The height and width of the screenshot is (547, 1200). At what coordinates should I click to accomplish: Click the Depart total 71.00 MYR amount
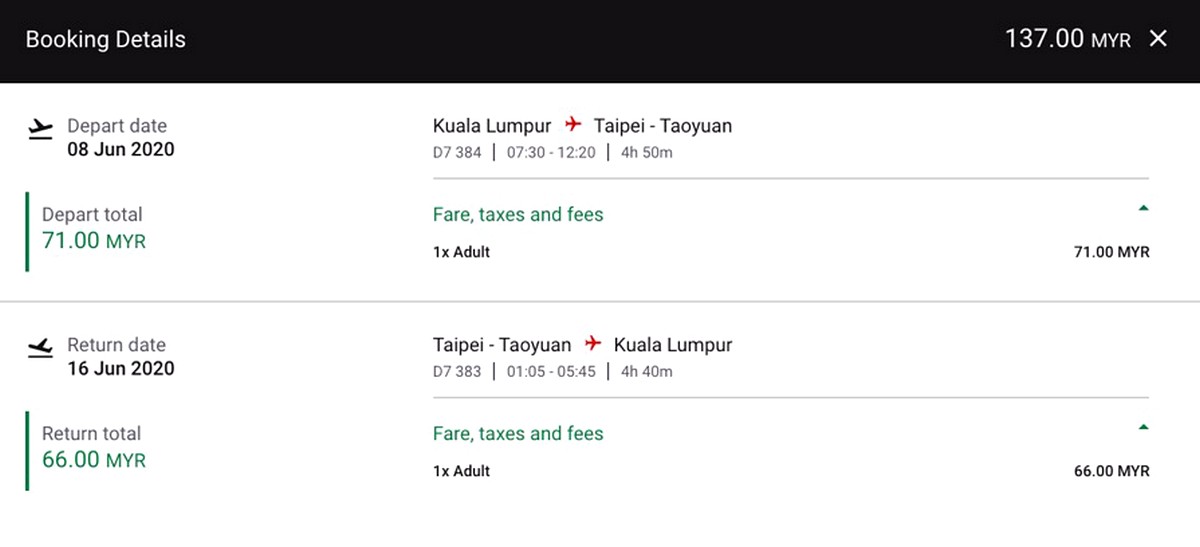(x=94, y=241)
